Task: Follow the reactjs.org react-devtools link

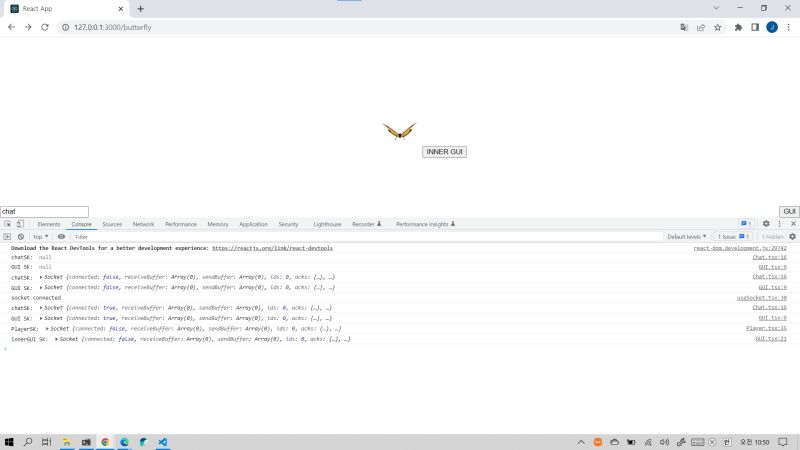Action: tap(272, 248)
